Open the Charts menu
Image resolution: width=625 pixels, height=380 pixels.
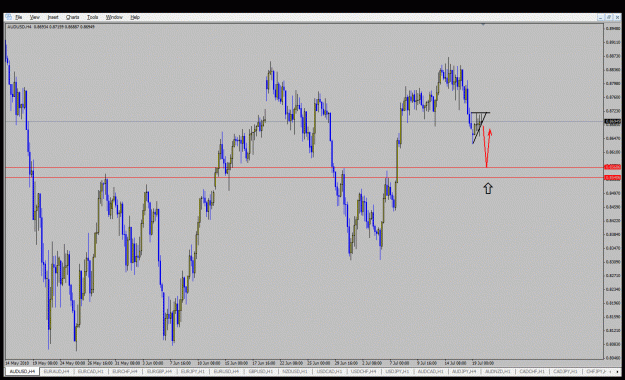click(73, 17)
